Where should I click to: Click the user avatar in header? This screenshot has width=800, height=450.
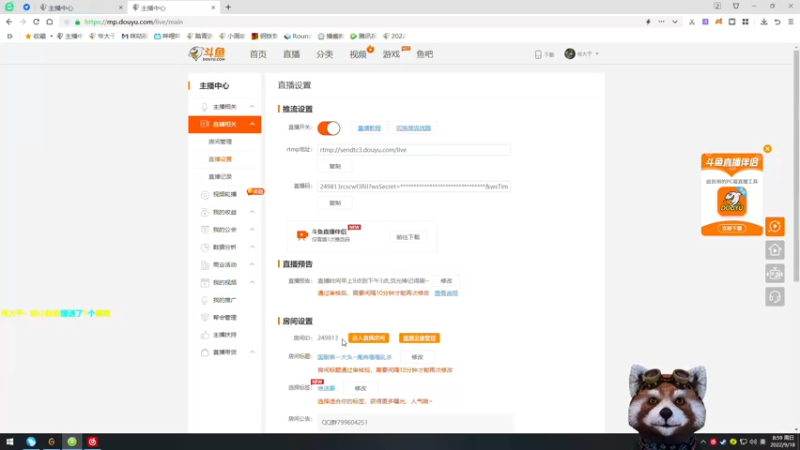pos(570,54)
